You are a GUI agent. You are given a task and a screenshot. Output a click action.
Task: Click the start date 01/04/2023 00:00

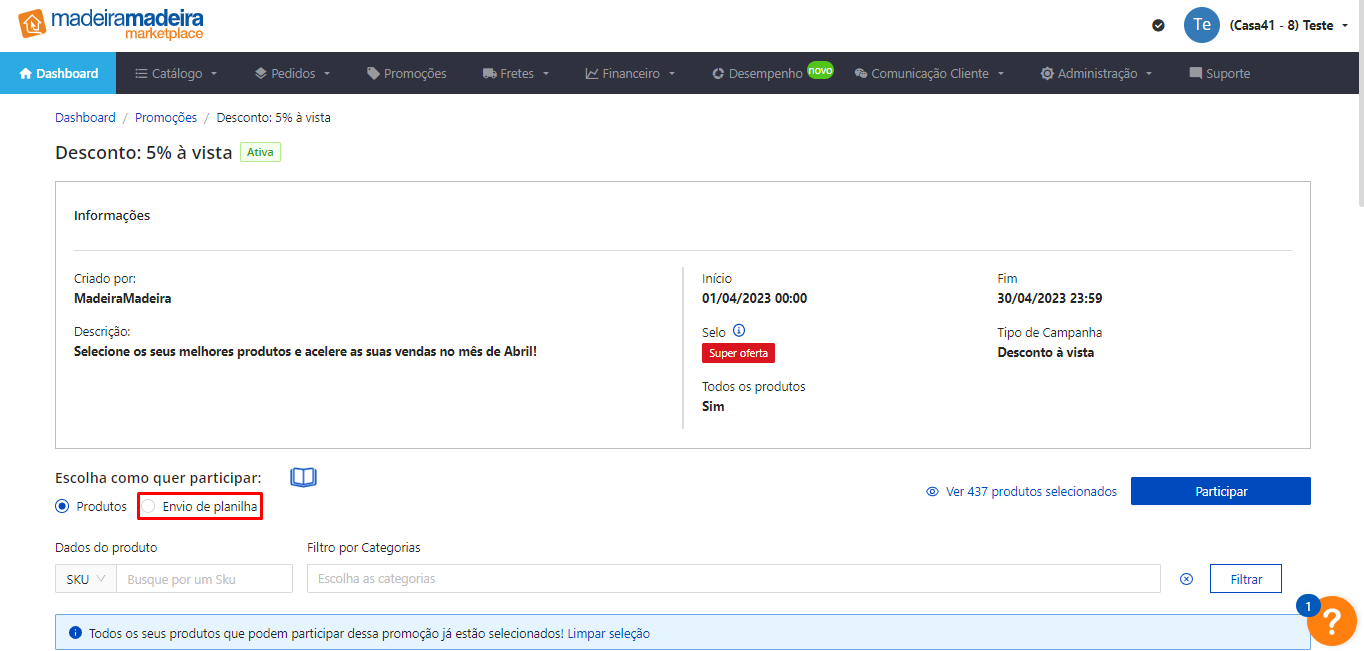pos(755,298)
